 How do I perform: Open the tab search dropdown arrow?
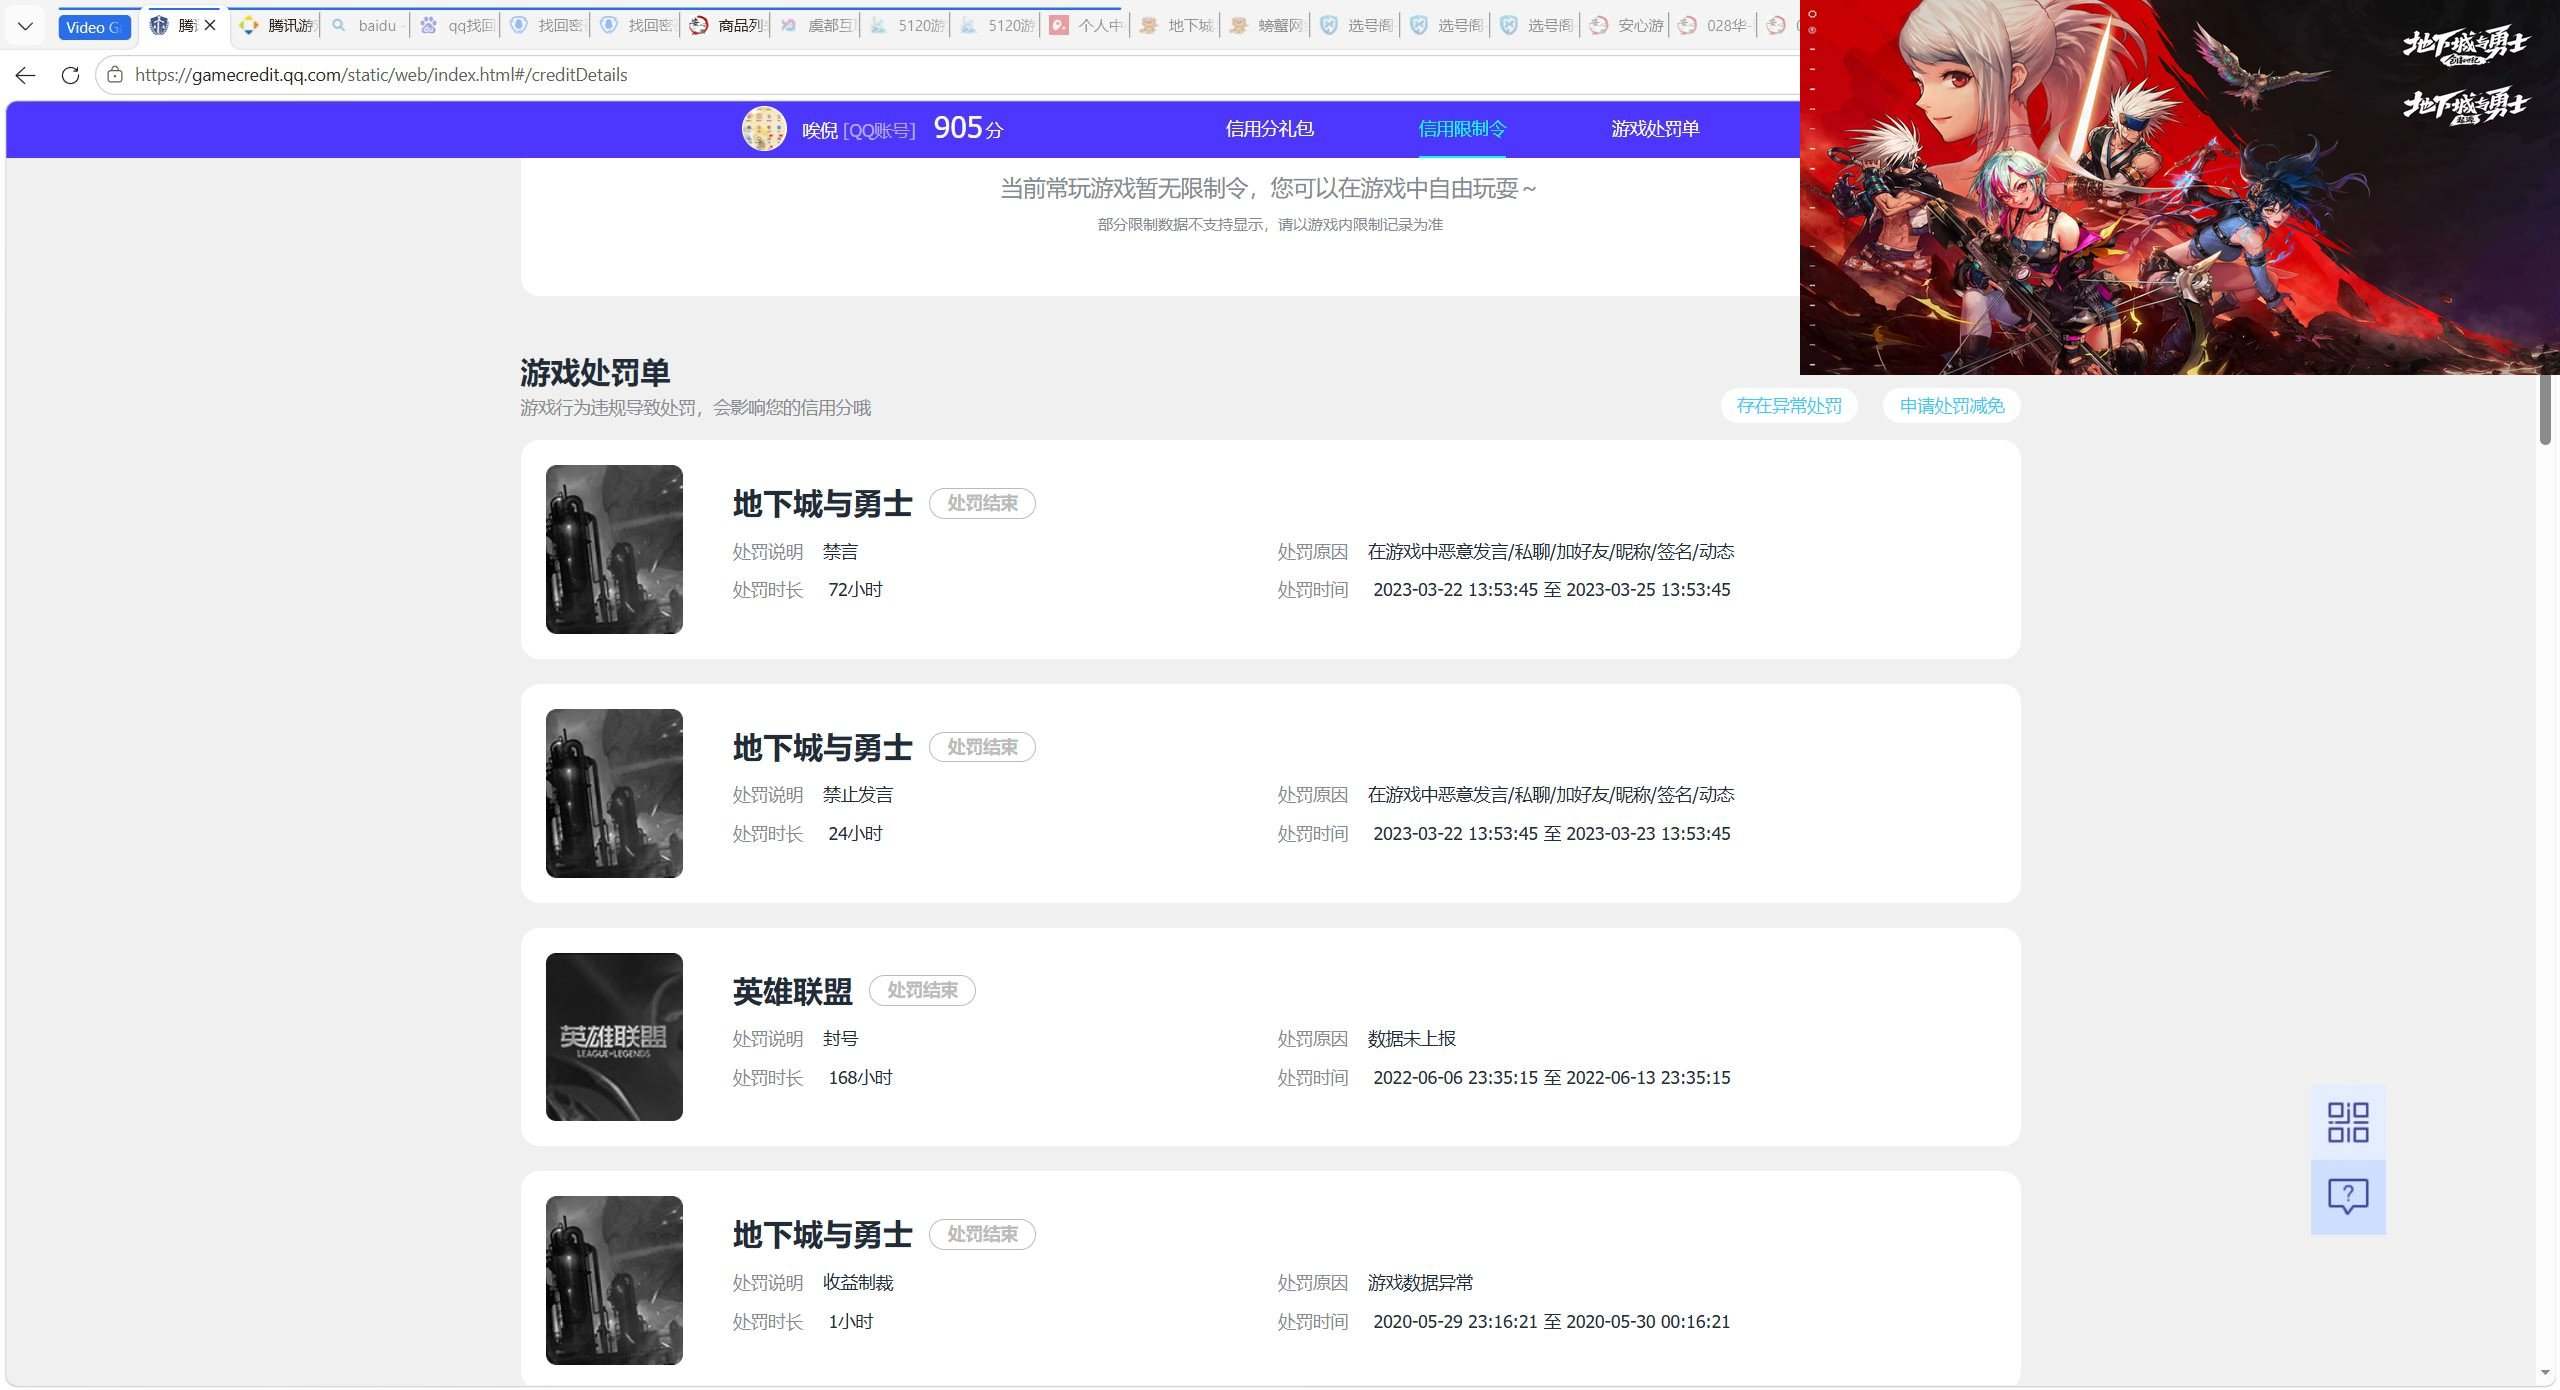click(26, 26)
